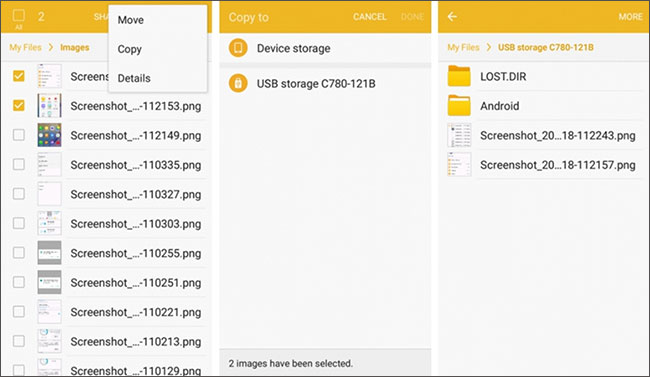Open the MORE options menu
Image resolution: width=650 pixels, height=377 pixels.
tap(630, 17)
